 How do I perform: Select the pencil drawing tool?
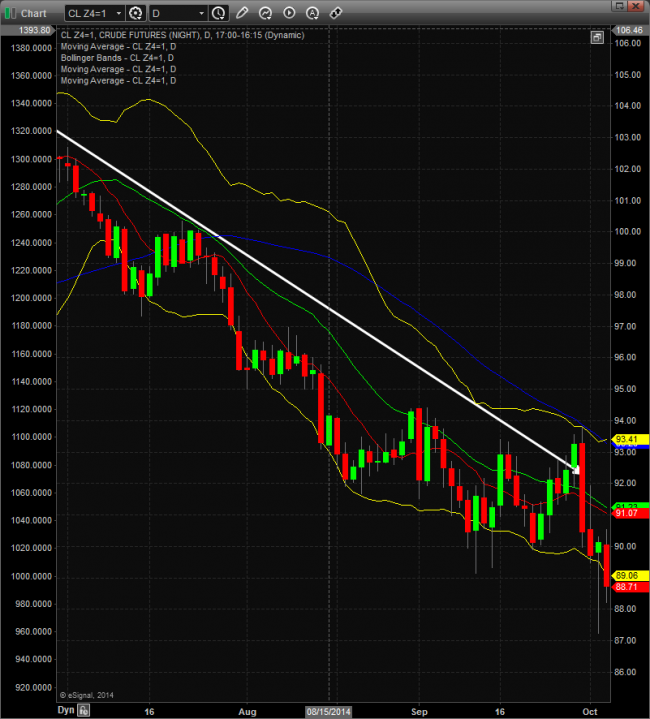coord(242,13)
